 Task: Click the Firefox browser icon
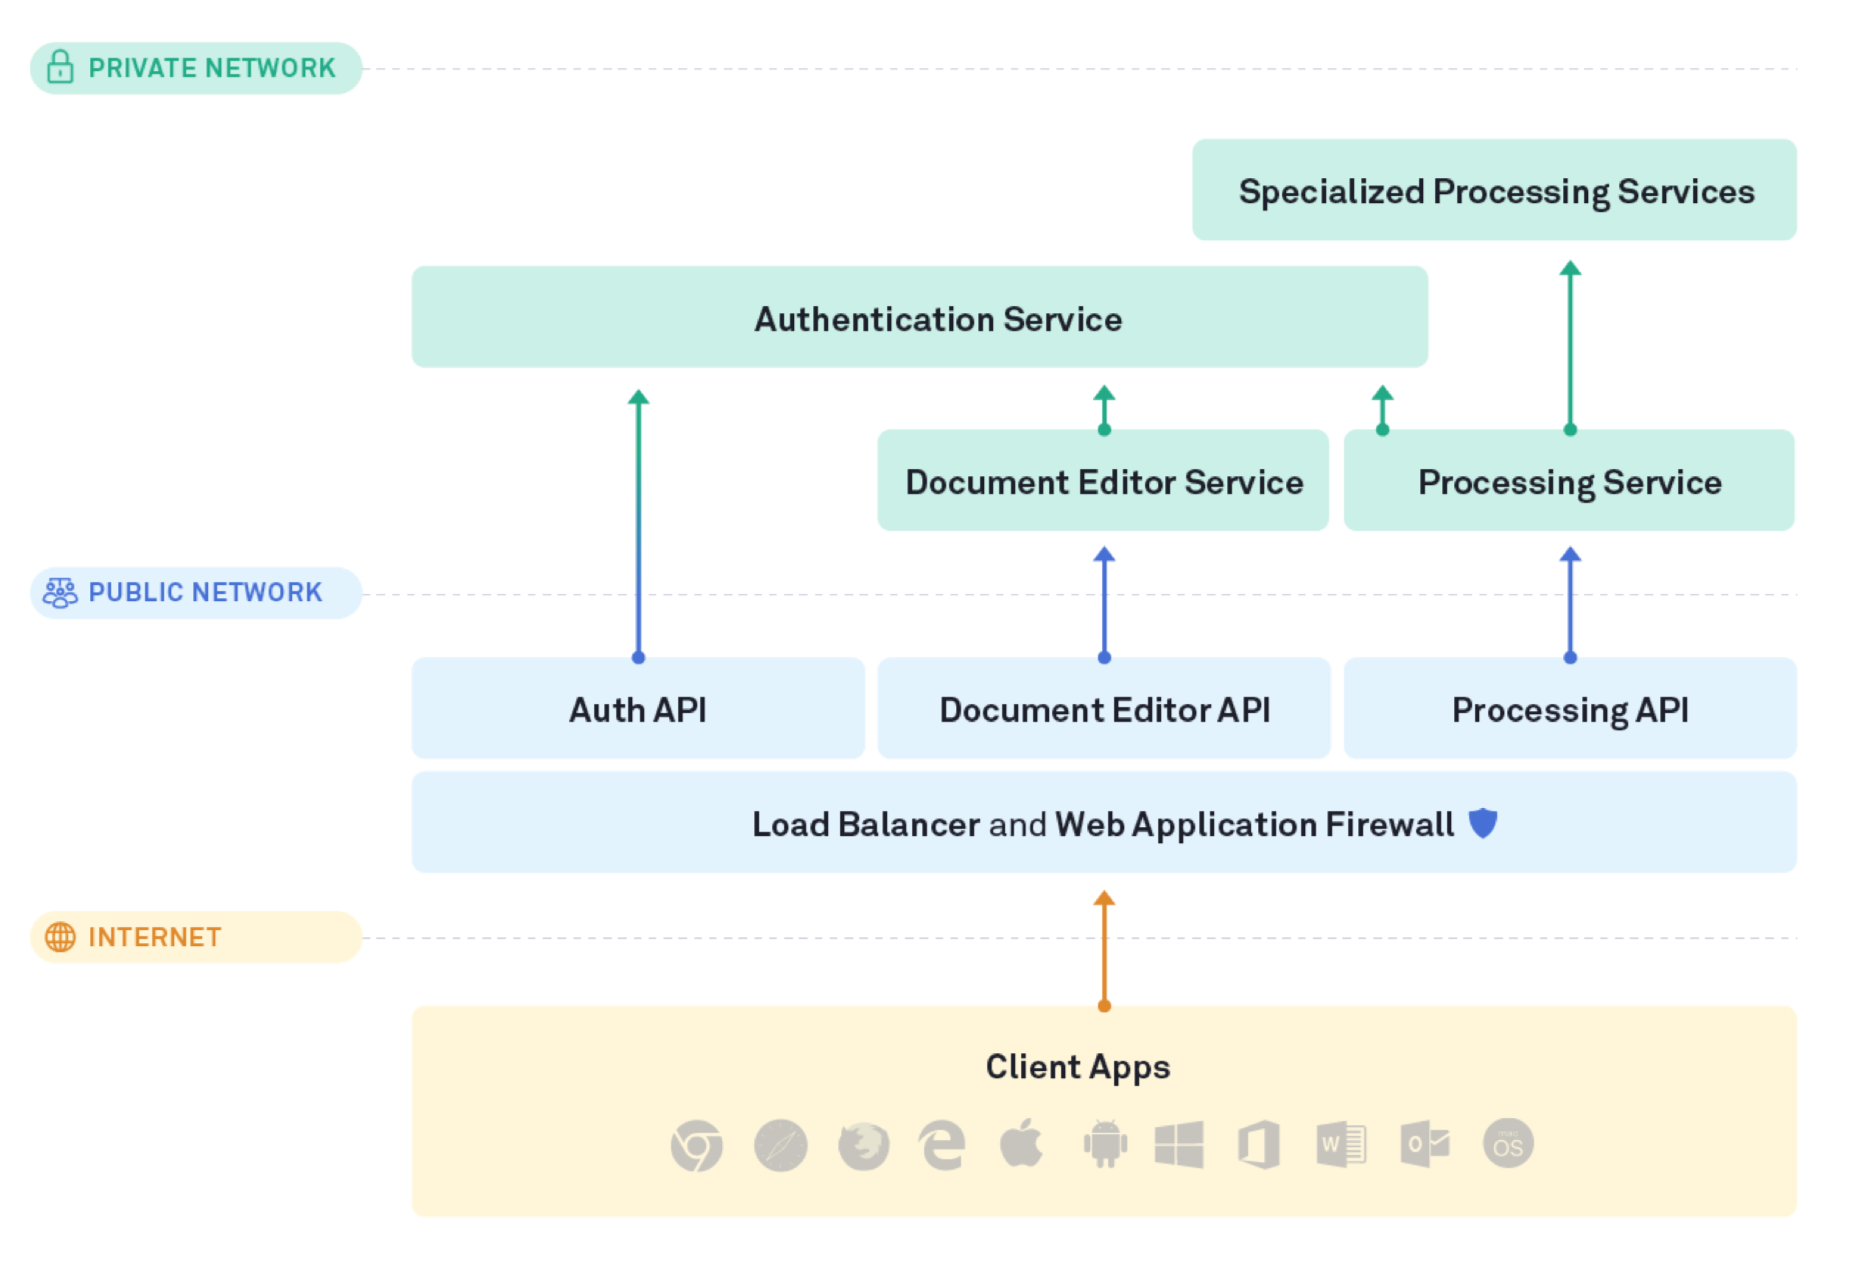[863, 1146]
